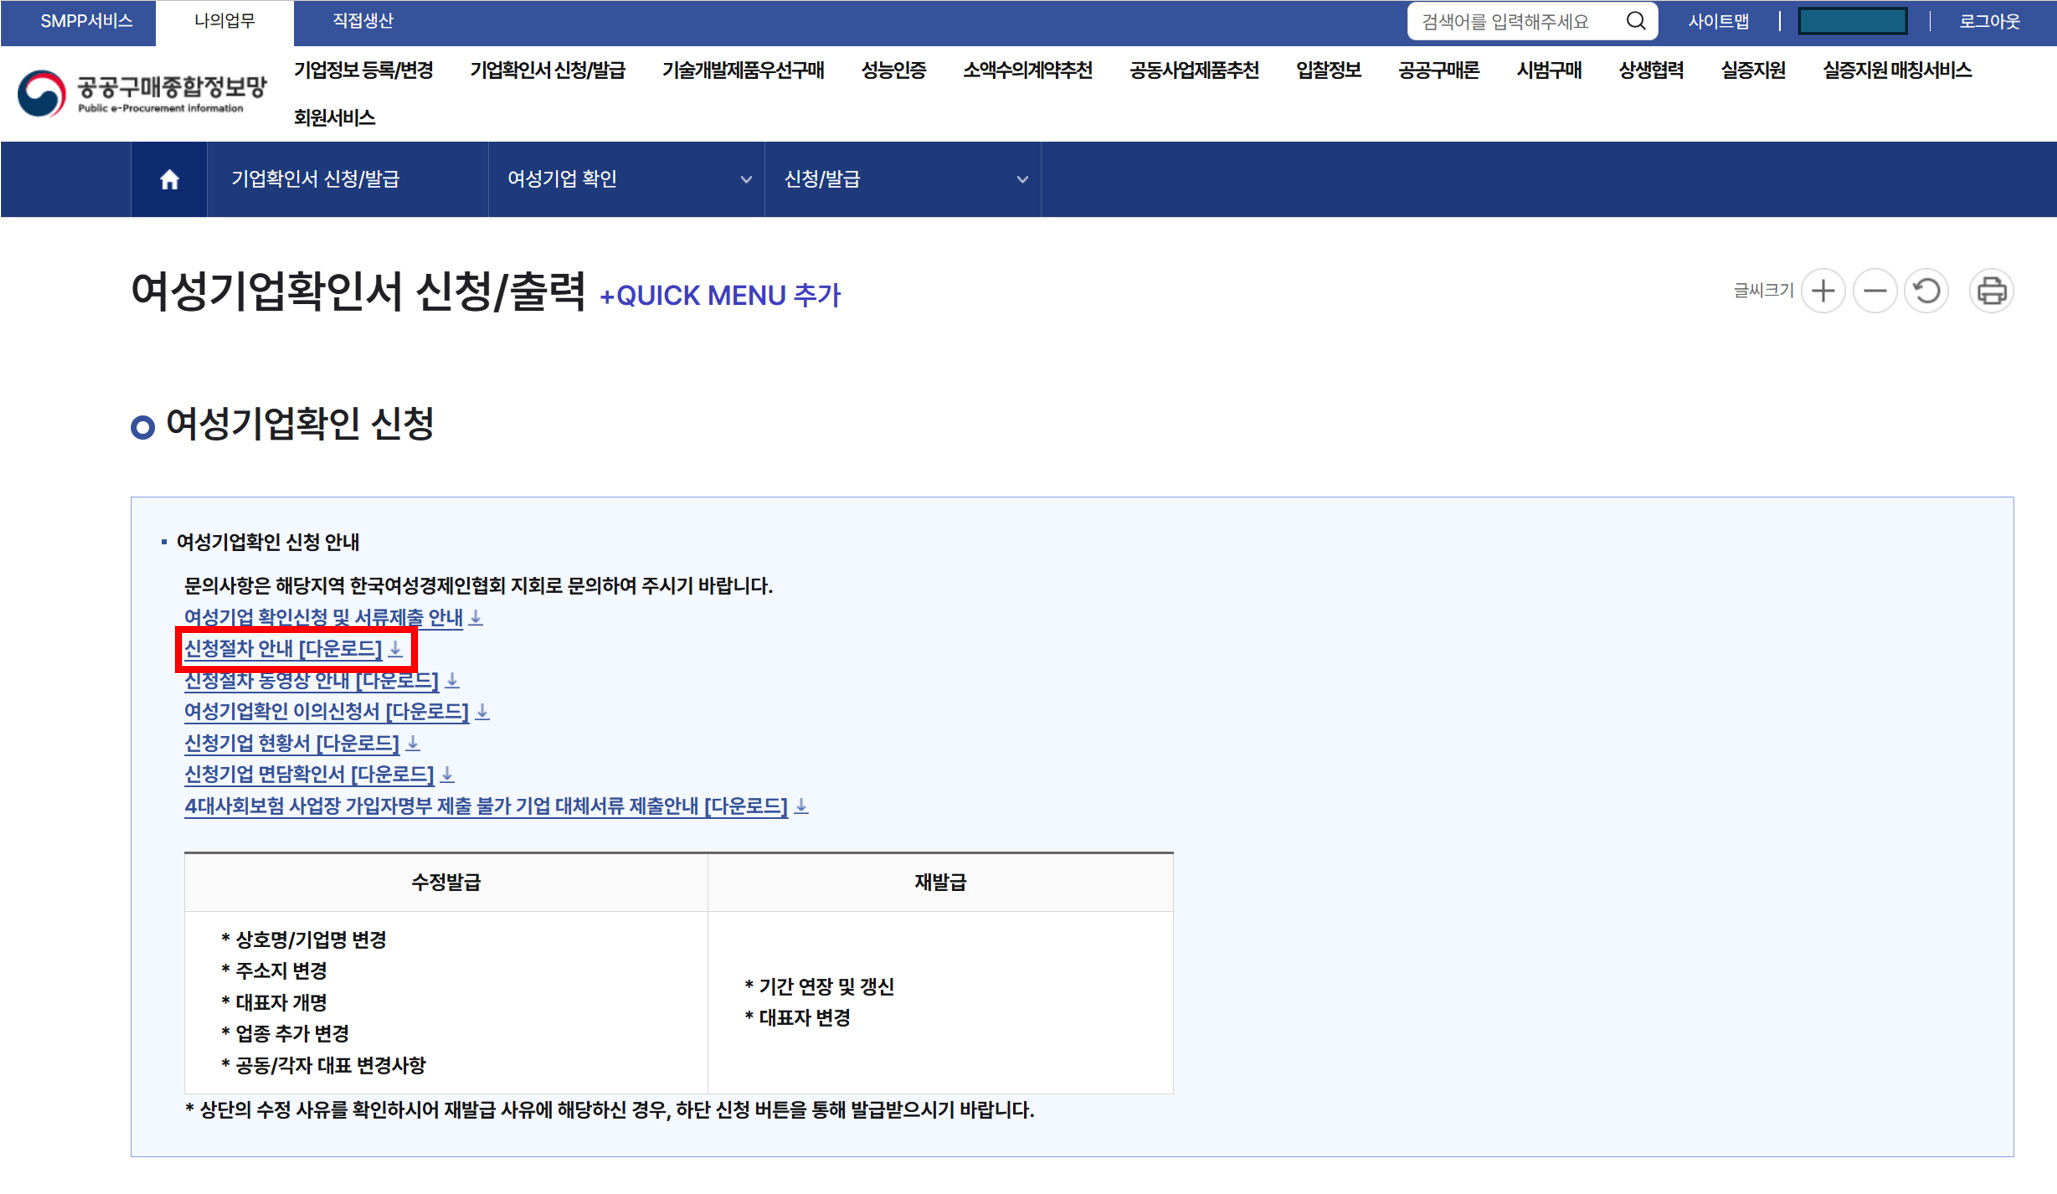2057x1194 pixels.
Task: Click the 로그아웃 button
Action: 1989,21
